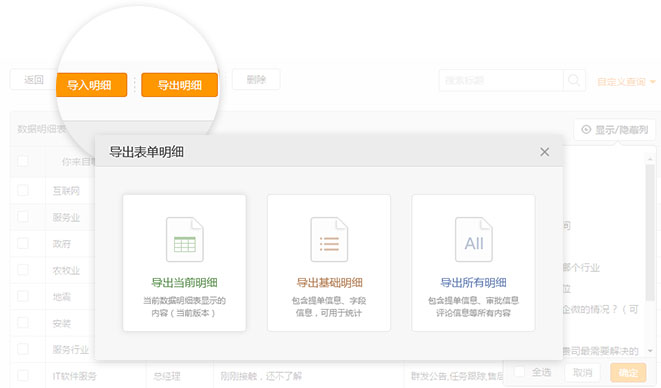Focus the search input field
Image resolution: width=661 pixels, height=388 pixels.
[501, 80]
